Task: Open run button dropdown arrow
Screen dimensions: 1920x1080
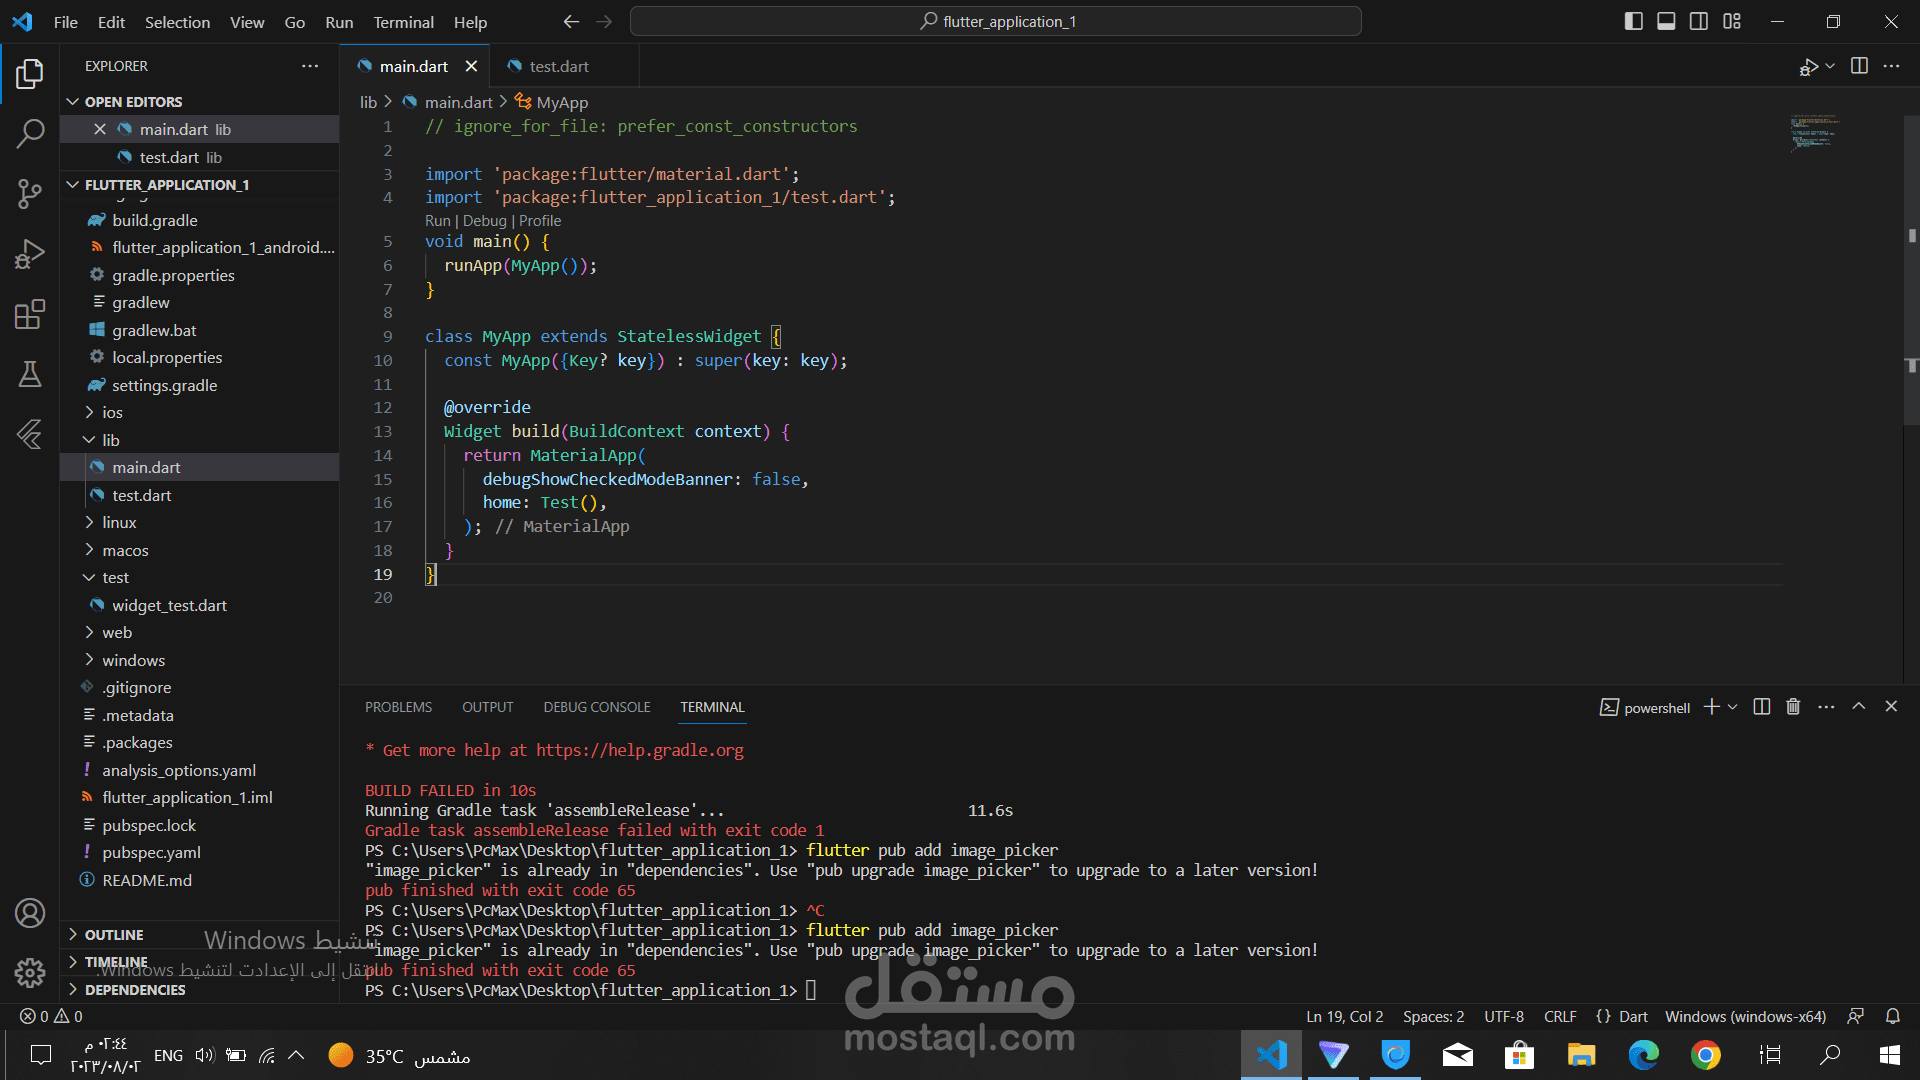Action: 1830,66
